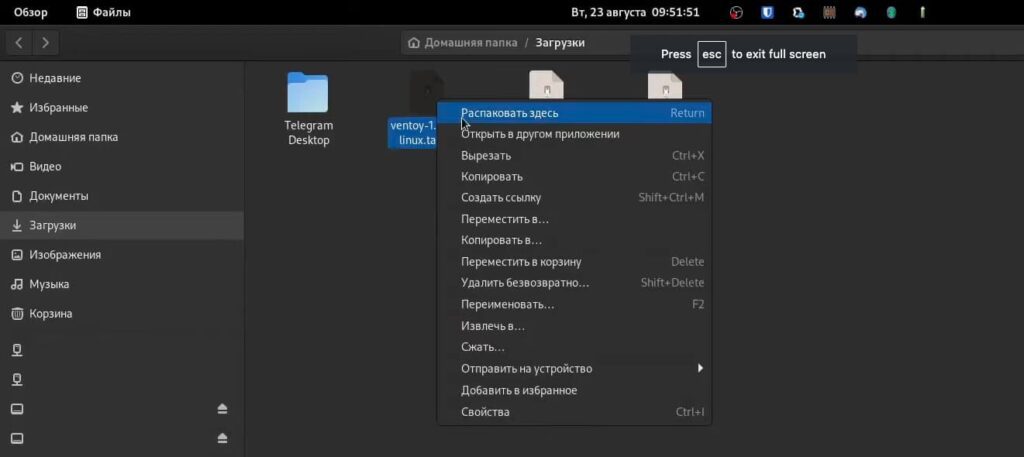This screenshot has height=457, width=1024.
Task: Open the Telegram Desktop folder icon
Action: tap(307, 93)
